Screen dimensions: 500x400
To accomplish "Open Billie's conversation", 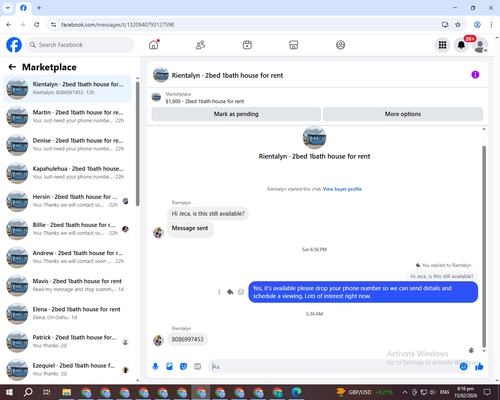I will coord(67,229).
